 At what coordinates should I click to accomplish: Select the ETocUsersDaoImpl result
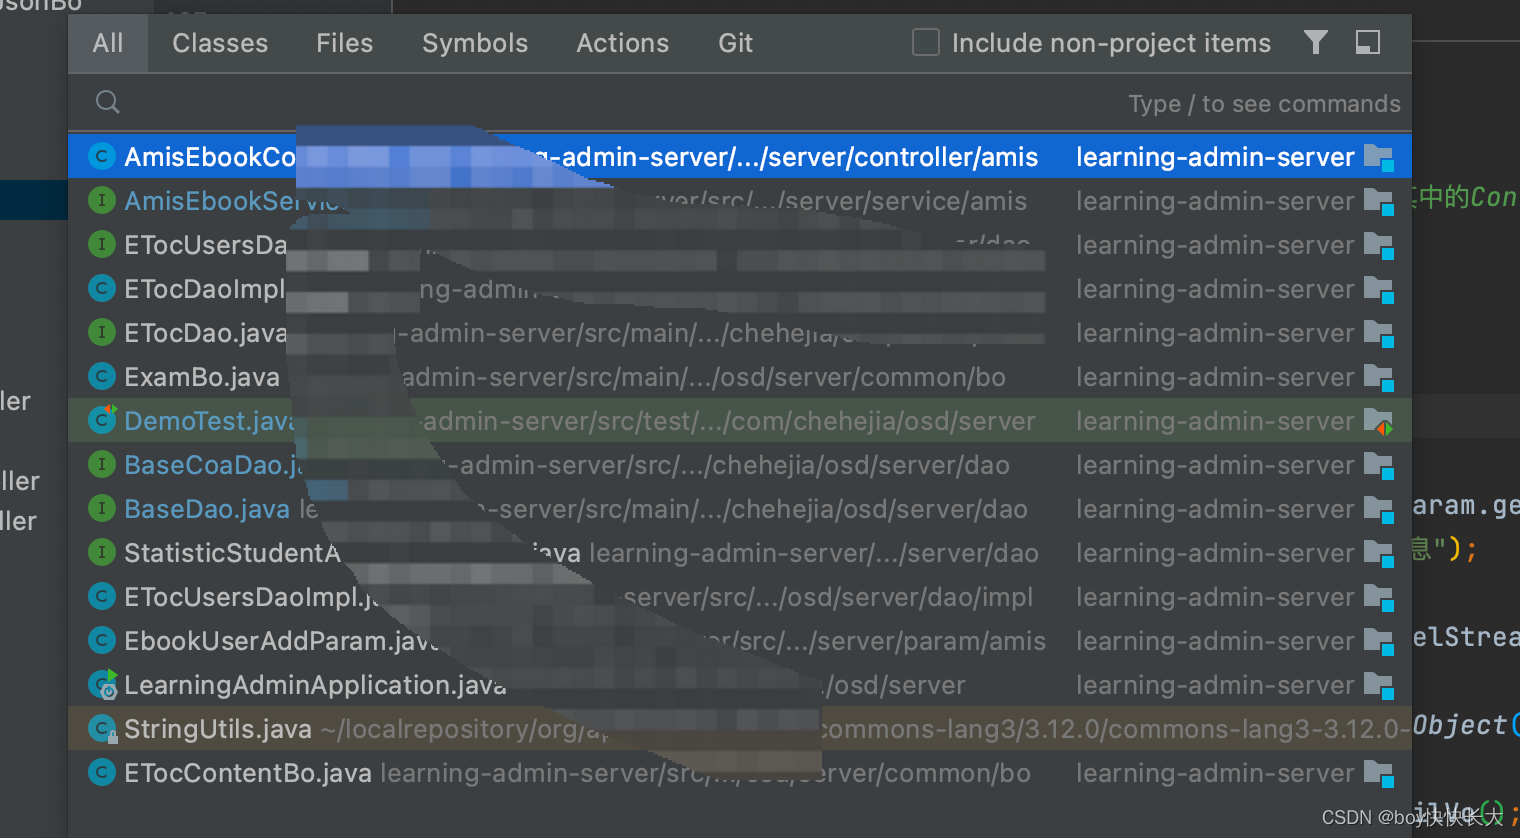pyautogui.click(x=740, y=597)
